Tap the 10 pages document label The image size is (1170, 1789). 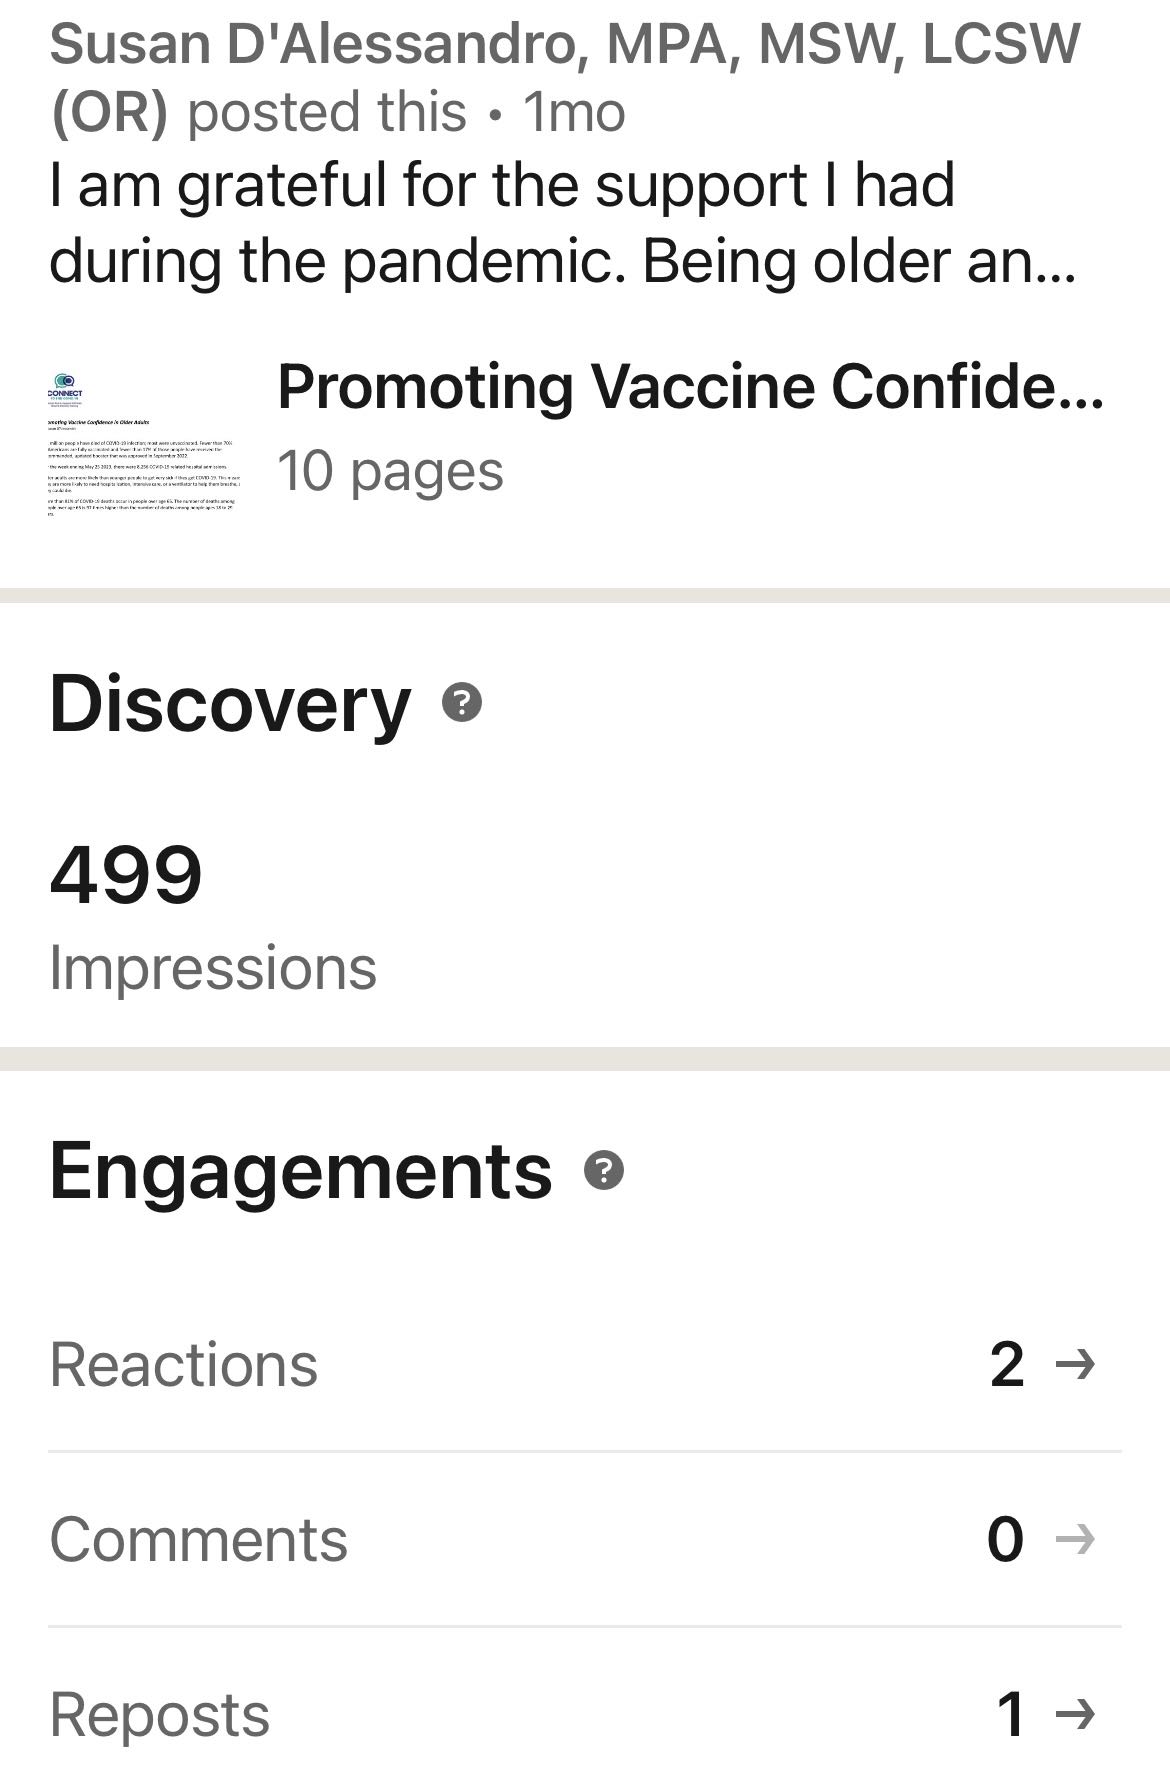[x=390, y=471]
